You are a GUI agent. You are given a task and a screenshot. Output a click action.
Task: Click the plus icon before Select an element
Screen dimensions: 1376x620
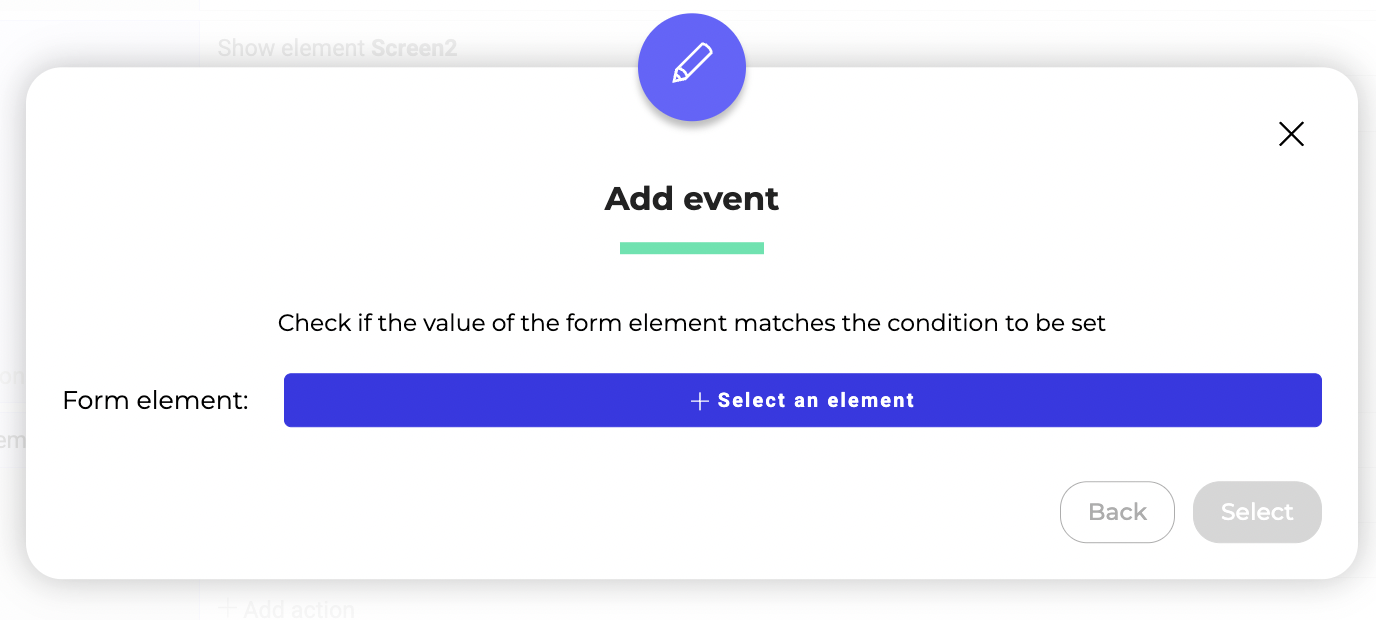(700, 401)
